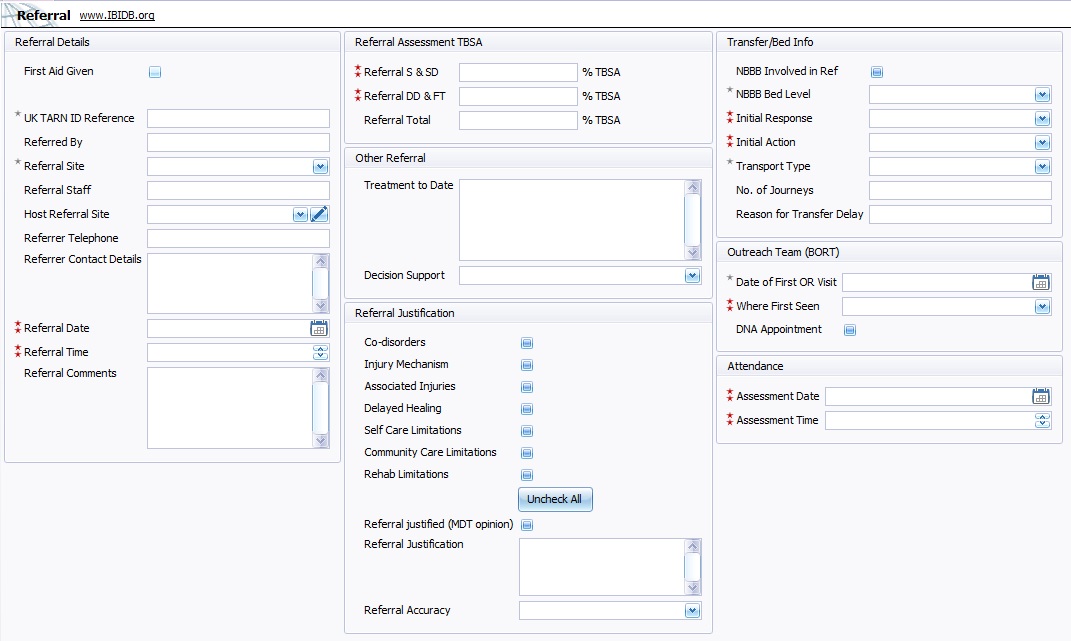Screen dimensions: 1071x641
Task: Open the Decision Support dropdown
Action: (x=692, y=275)
